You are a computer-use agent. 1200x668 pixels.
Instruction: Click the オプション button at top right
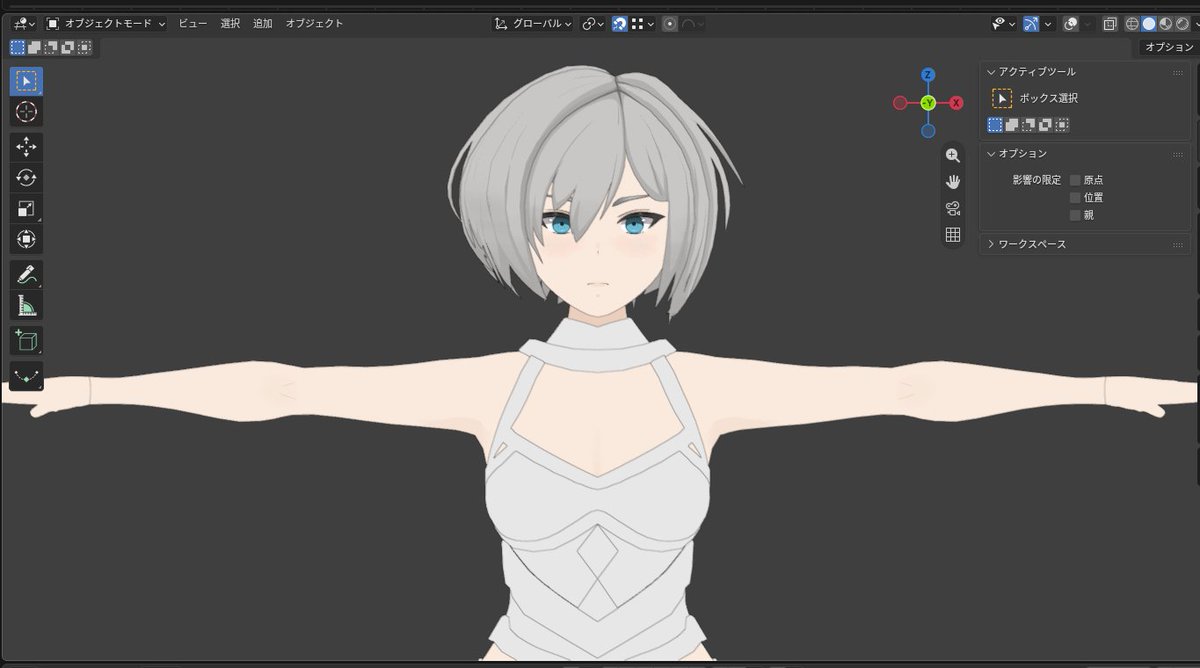coord(1168,47)
